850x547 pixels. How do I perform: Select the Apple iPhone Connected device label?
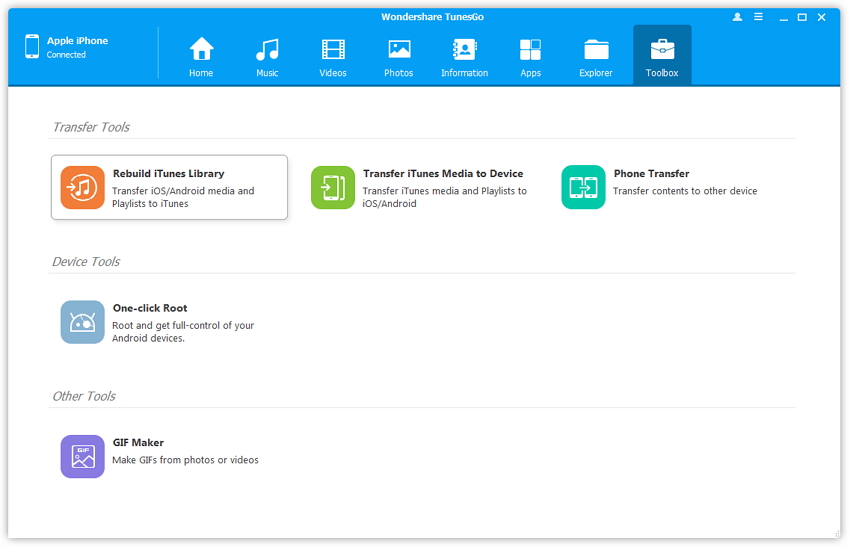[77, 47]
